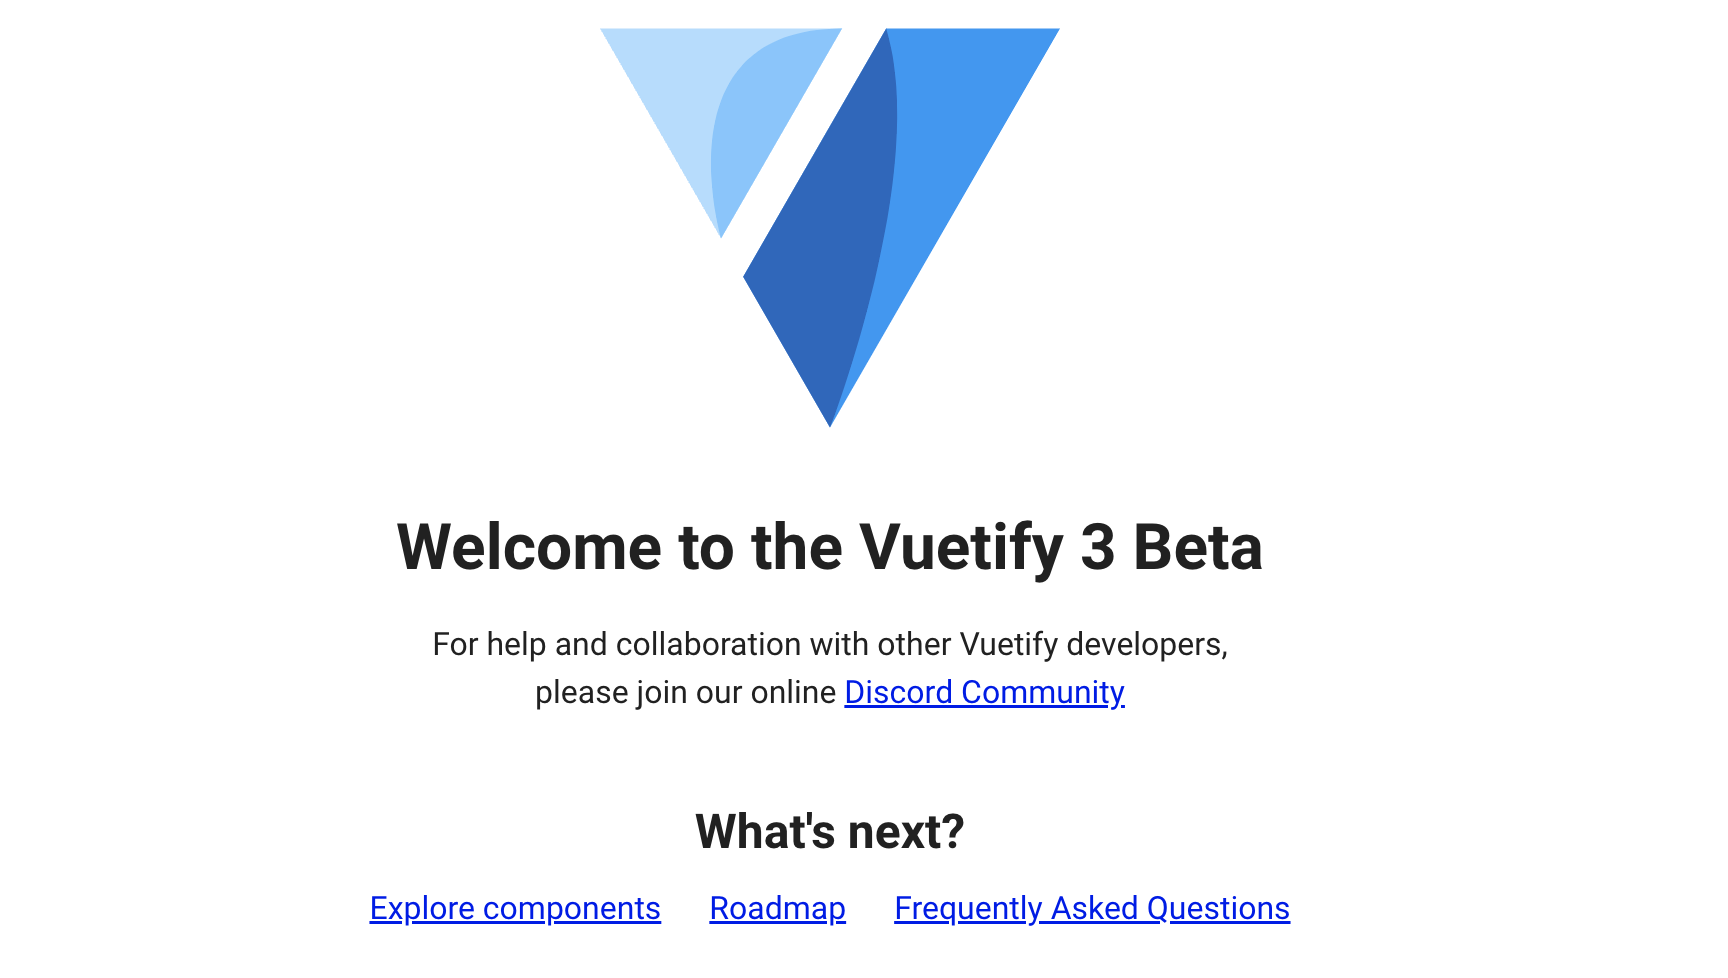The width and height of the screenshot is (1728, 978).
Task: Click the underlined Discord Community text
Action: click(x=985, y=692)
